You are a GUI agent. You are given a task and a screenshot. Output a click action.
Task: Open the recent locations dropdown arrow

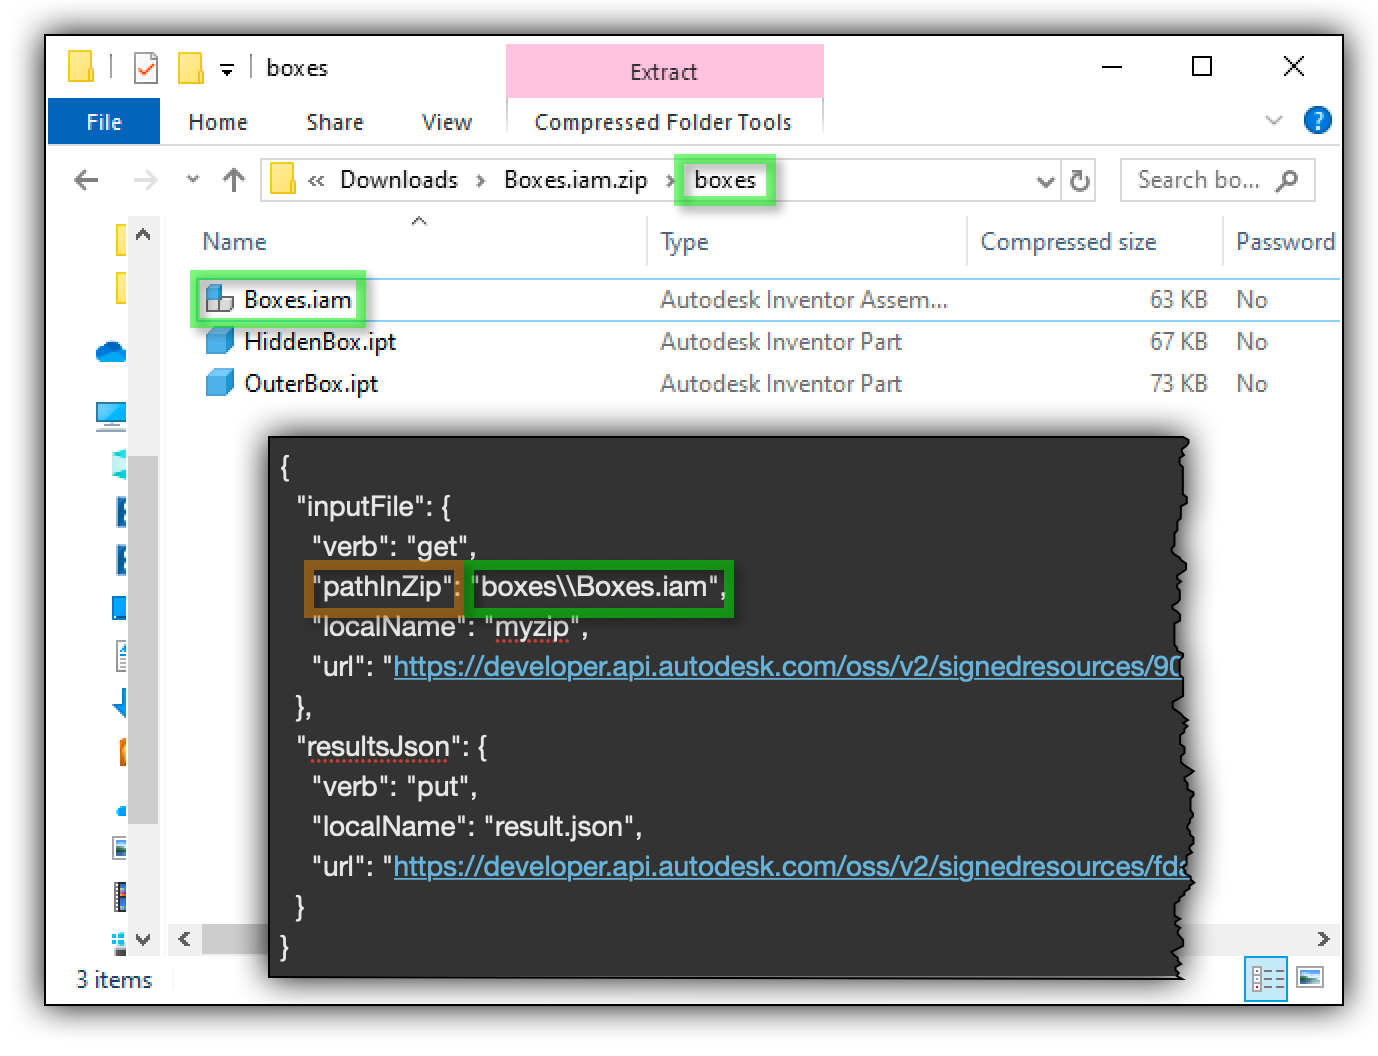[193, 180]
